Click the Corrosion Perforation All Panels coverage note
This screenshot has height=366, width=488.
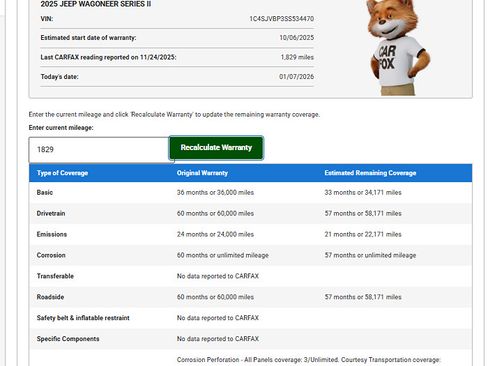tap(309, 360)
